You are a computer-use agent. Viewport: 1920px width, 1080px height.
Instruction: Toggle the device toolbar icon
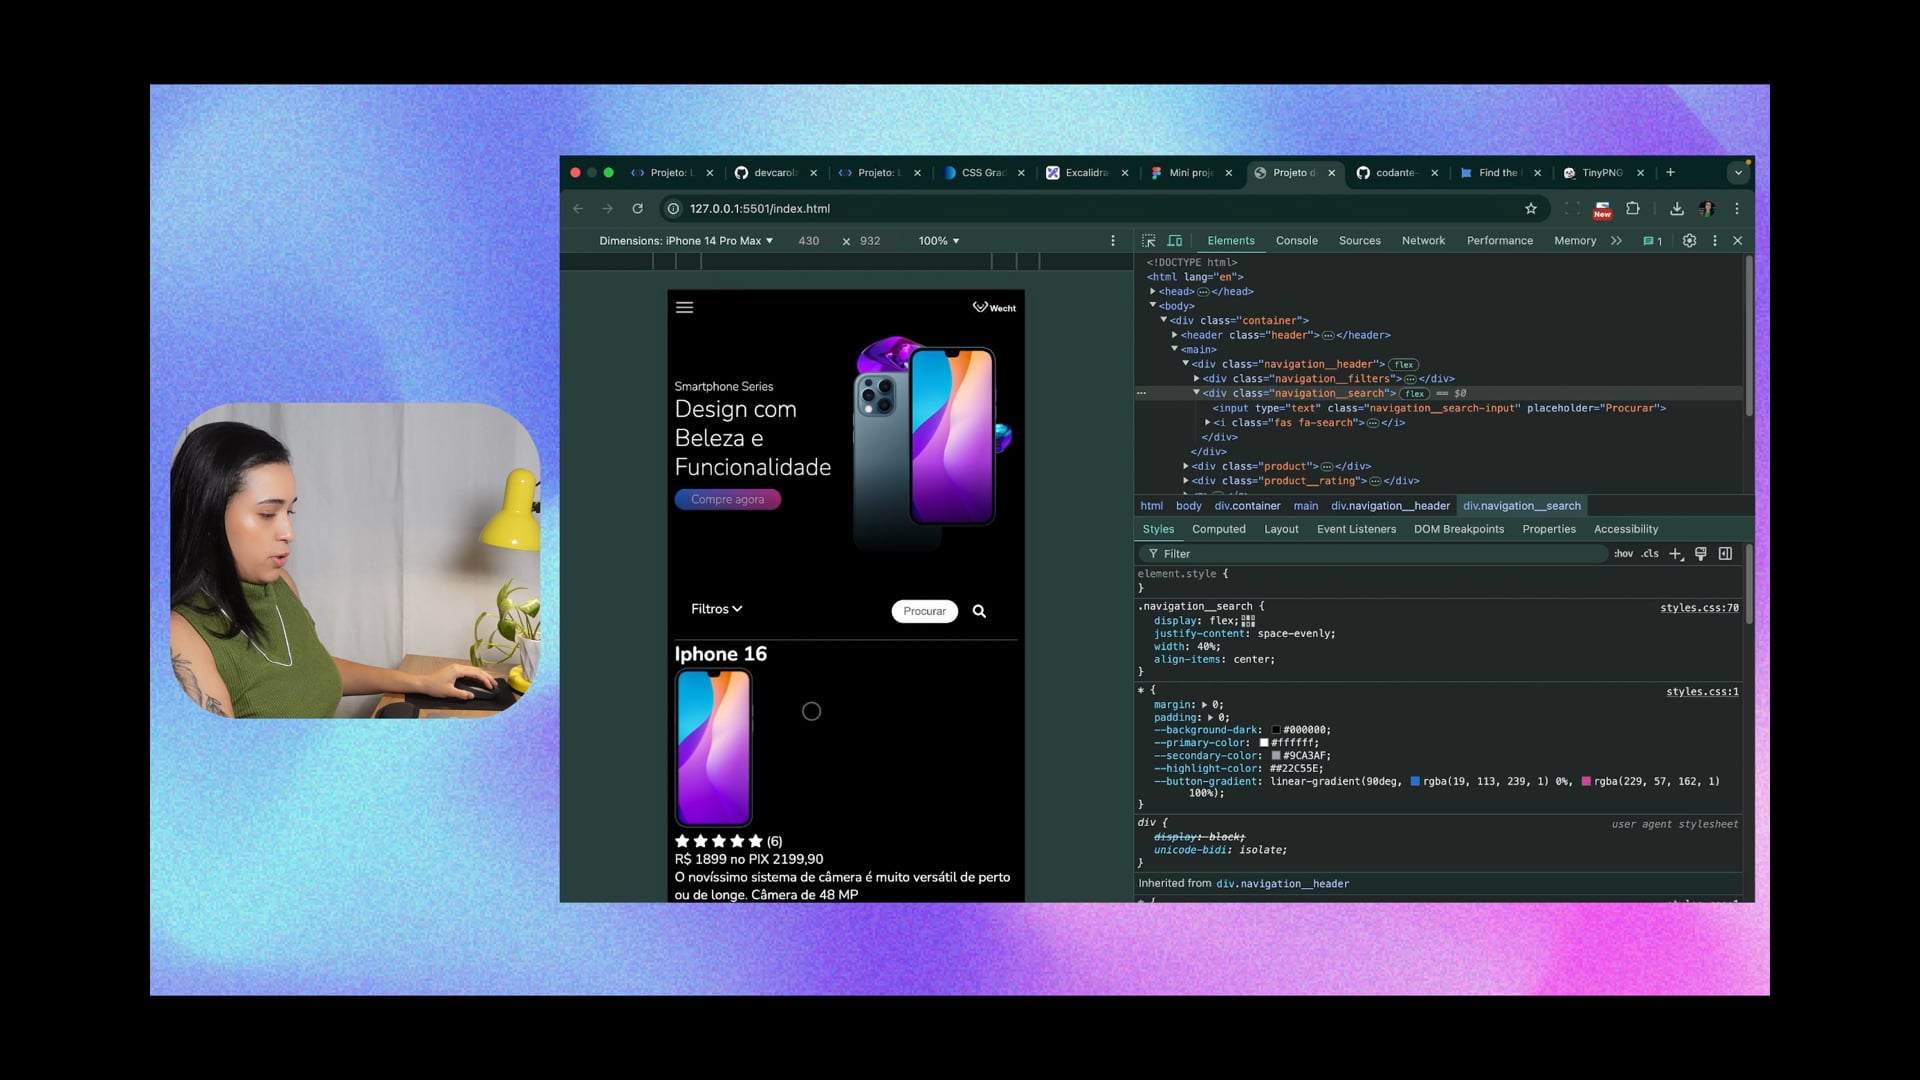coord(1175,241)
